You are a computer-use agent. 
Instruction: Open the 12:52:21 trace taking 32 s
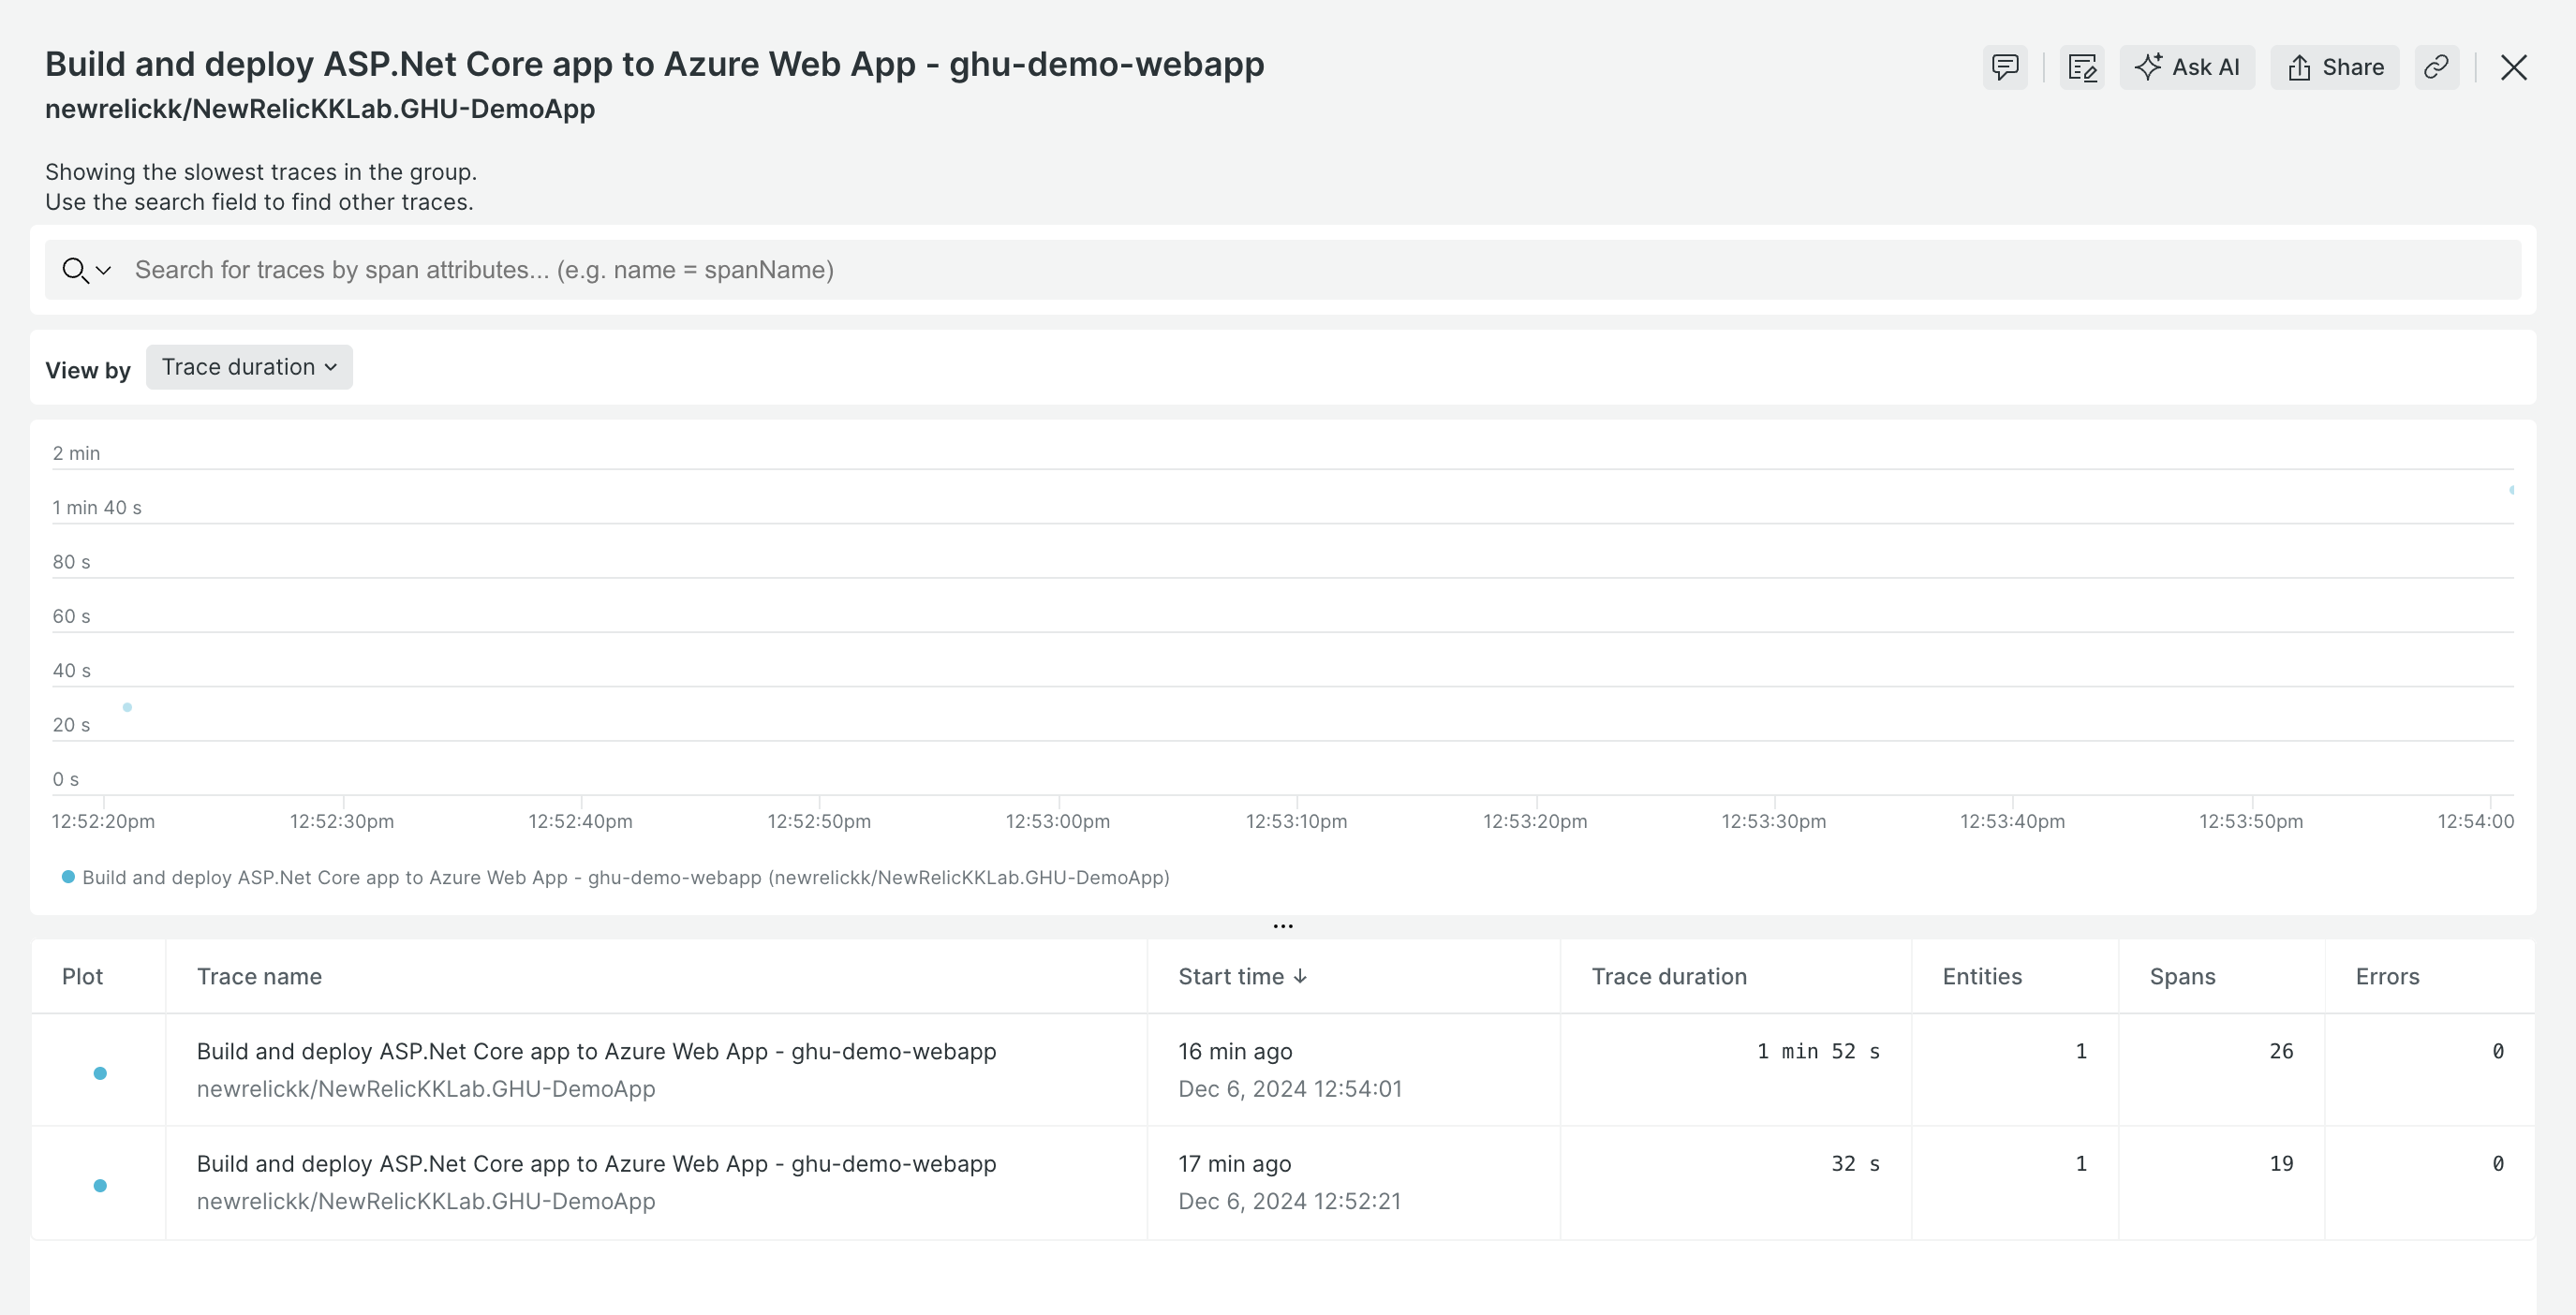point(596,1163)
